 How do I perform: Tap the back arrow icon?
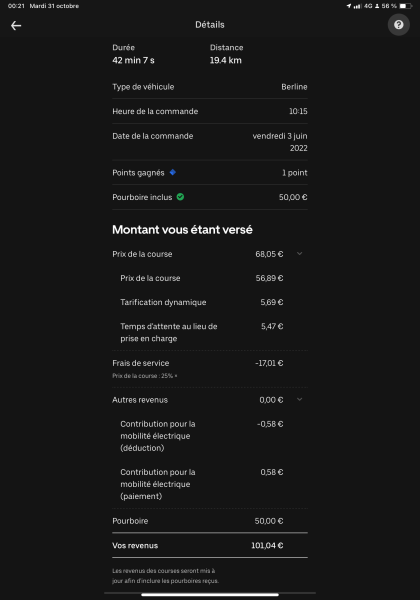point(16,26)
